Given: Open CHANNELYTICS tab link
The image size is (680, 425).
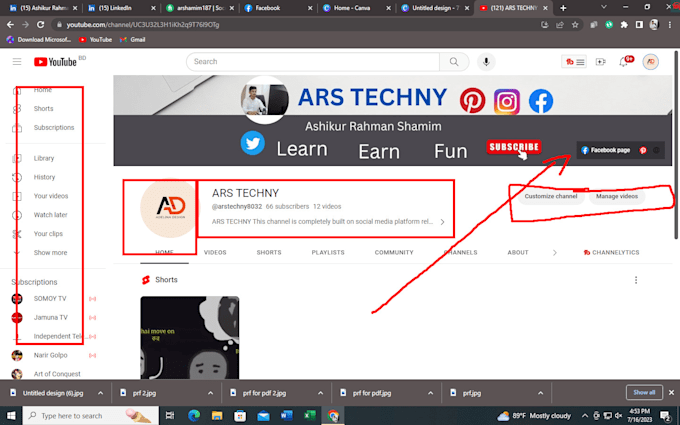Looking at the screenshot, I should [x=611, y=252].
